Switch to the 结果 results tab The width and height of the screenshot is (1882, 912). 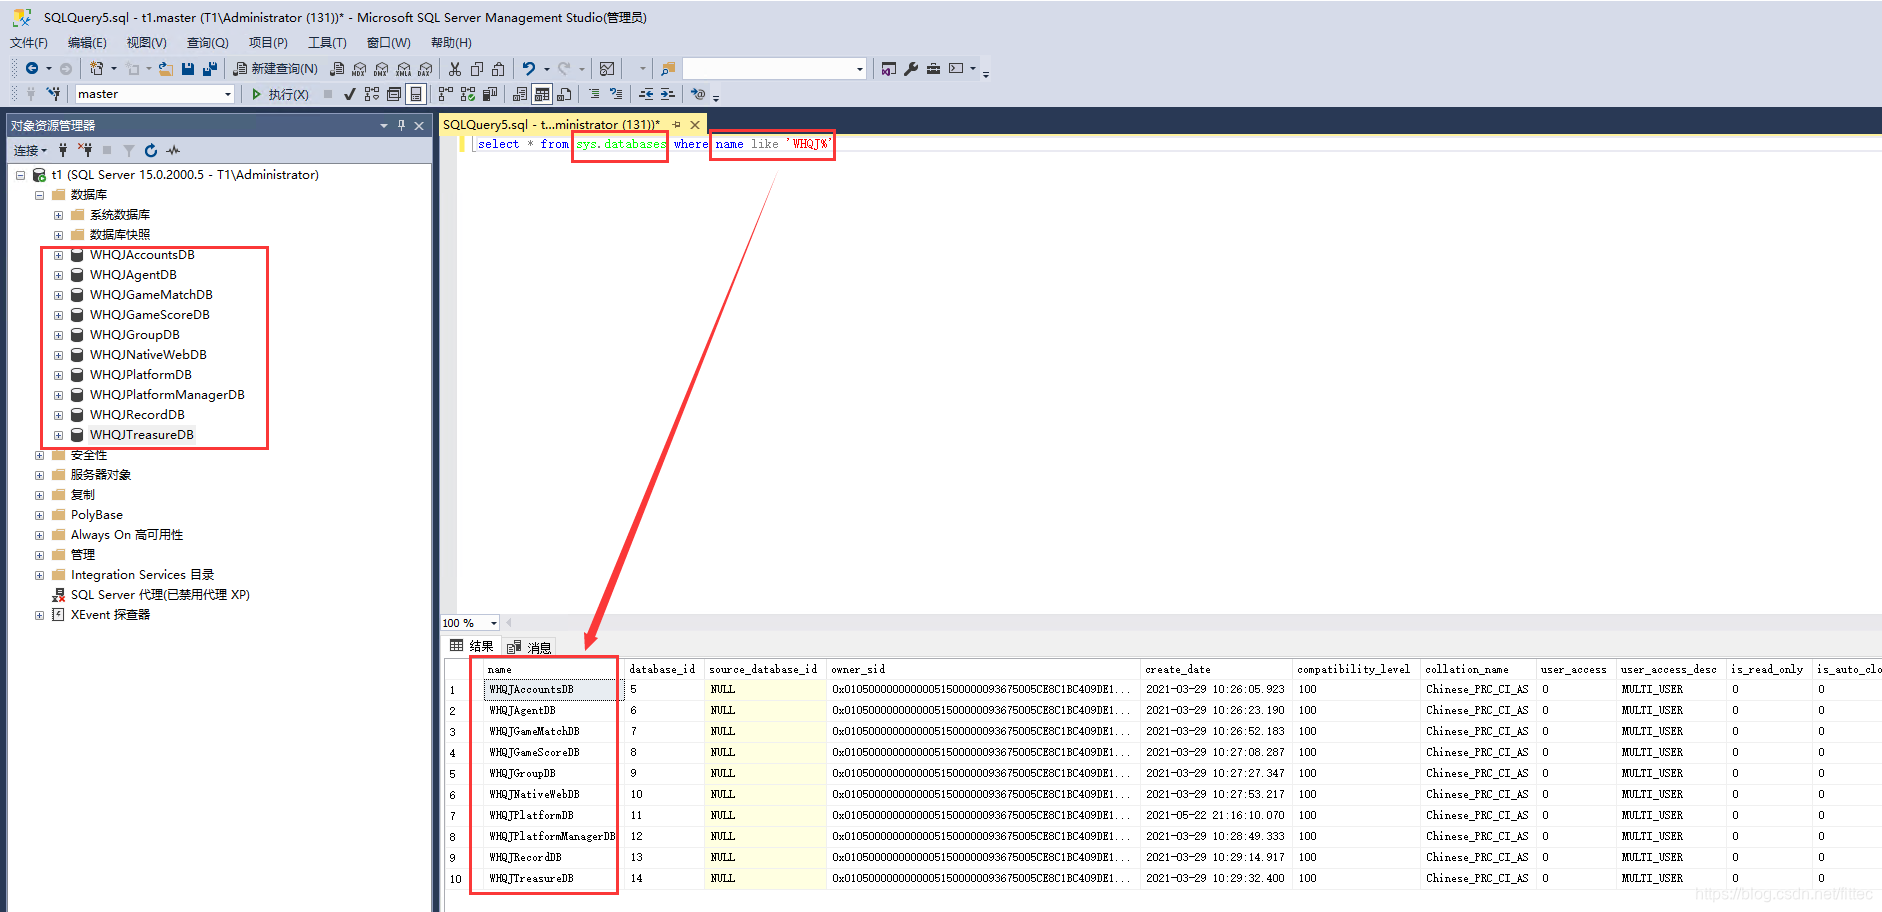tap(472, 646)
